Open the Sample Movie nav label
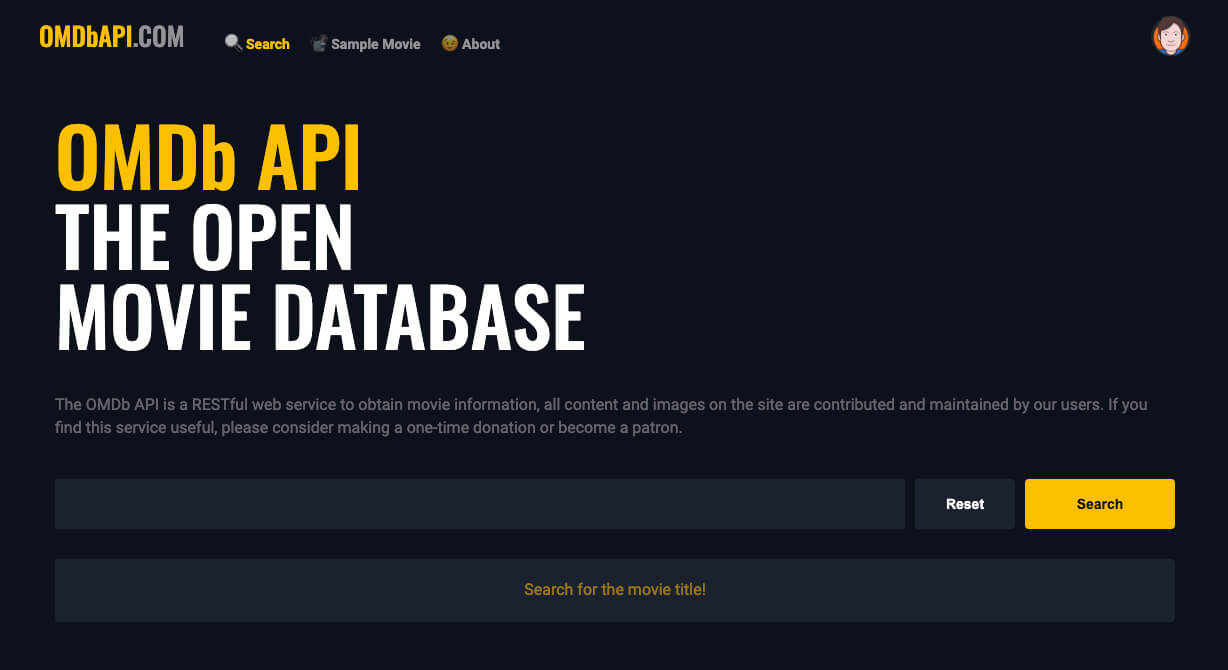This screenshot has height=670, width=1228. (375, 44)
